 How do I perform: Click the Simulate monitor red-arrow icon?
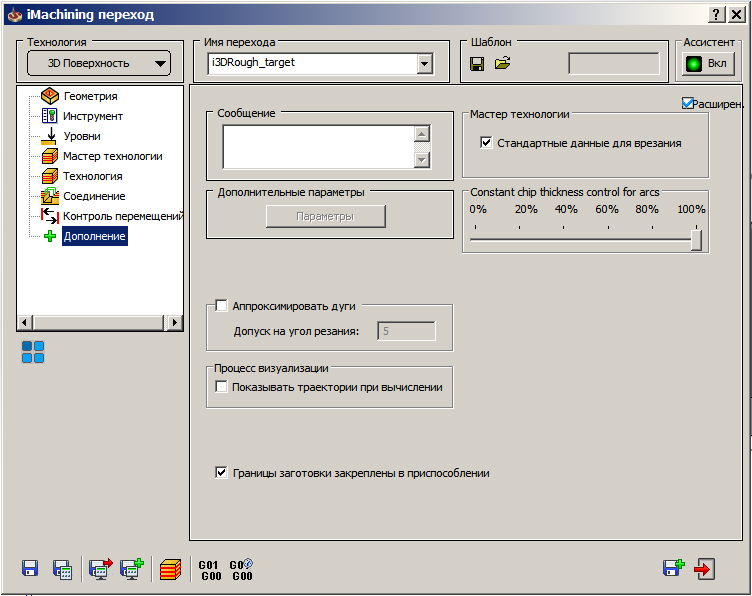(x=101, y=569)
